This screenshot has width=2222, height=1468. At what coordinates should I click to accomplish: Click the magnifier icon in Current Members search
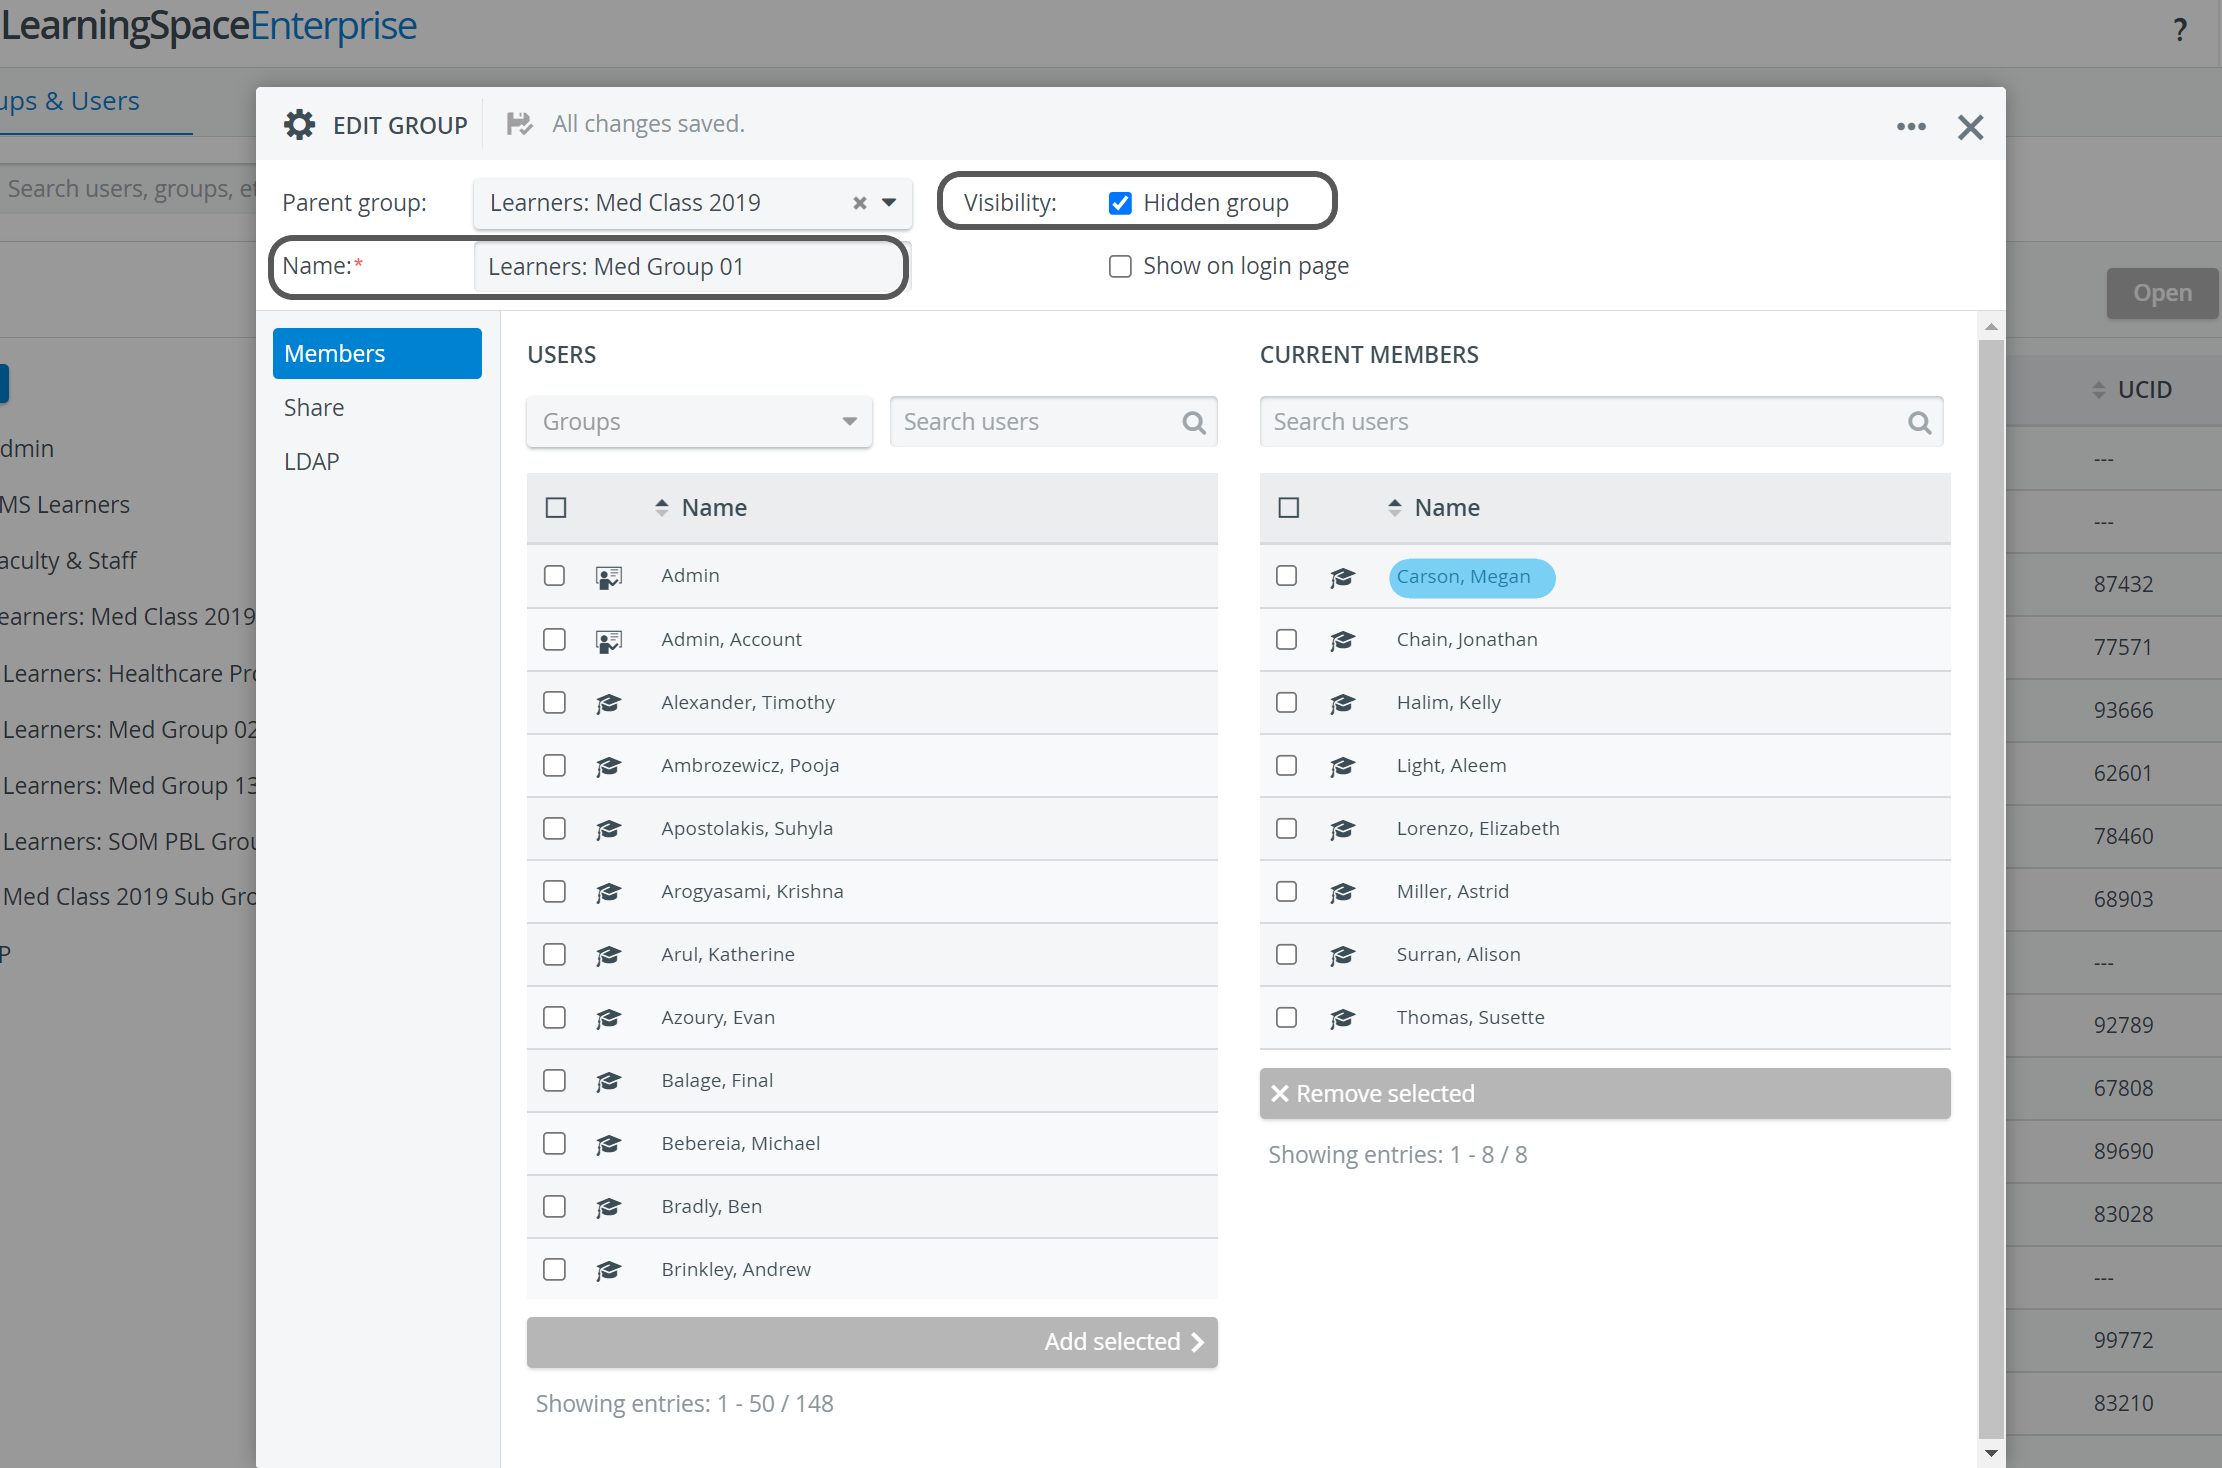[x=1919, y=422]
